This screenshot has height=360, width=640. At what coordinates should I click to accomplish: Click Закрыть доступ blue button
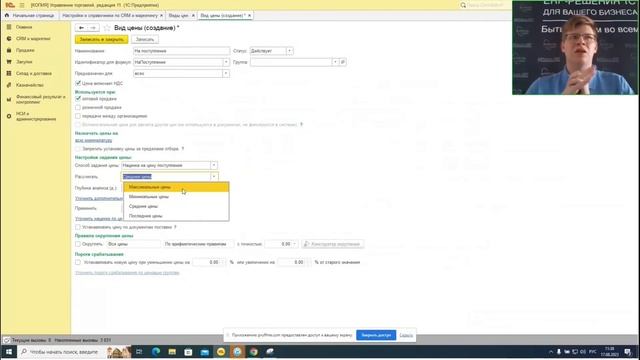376,335
